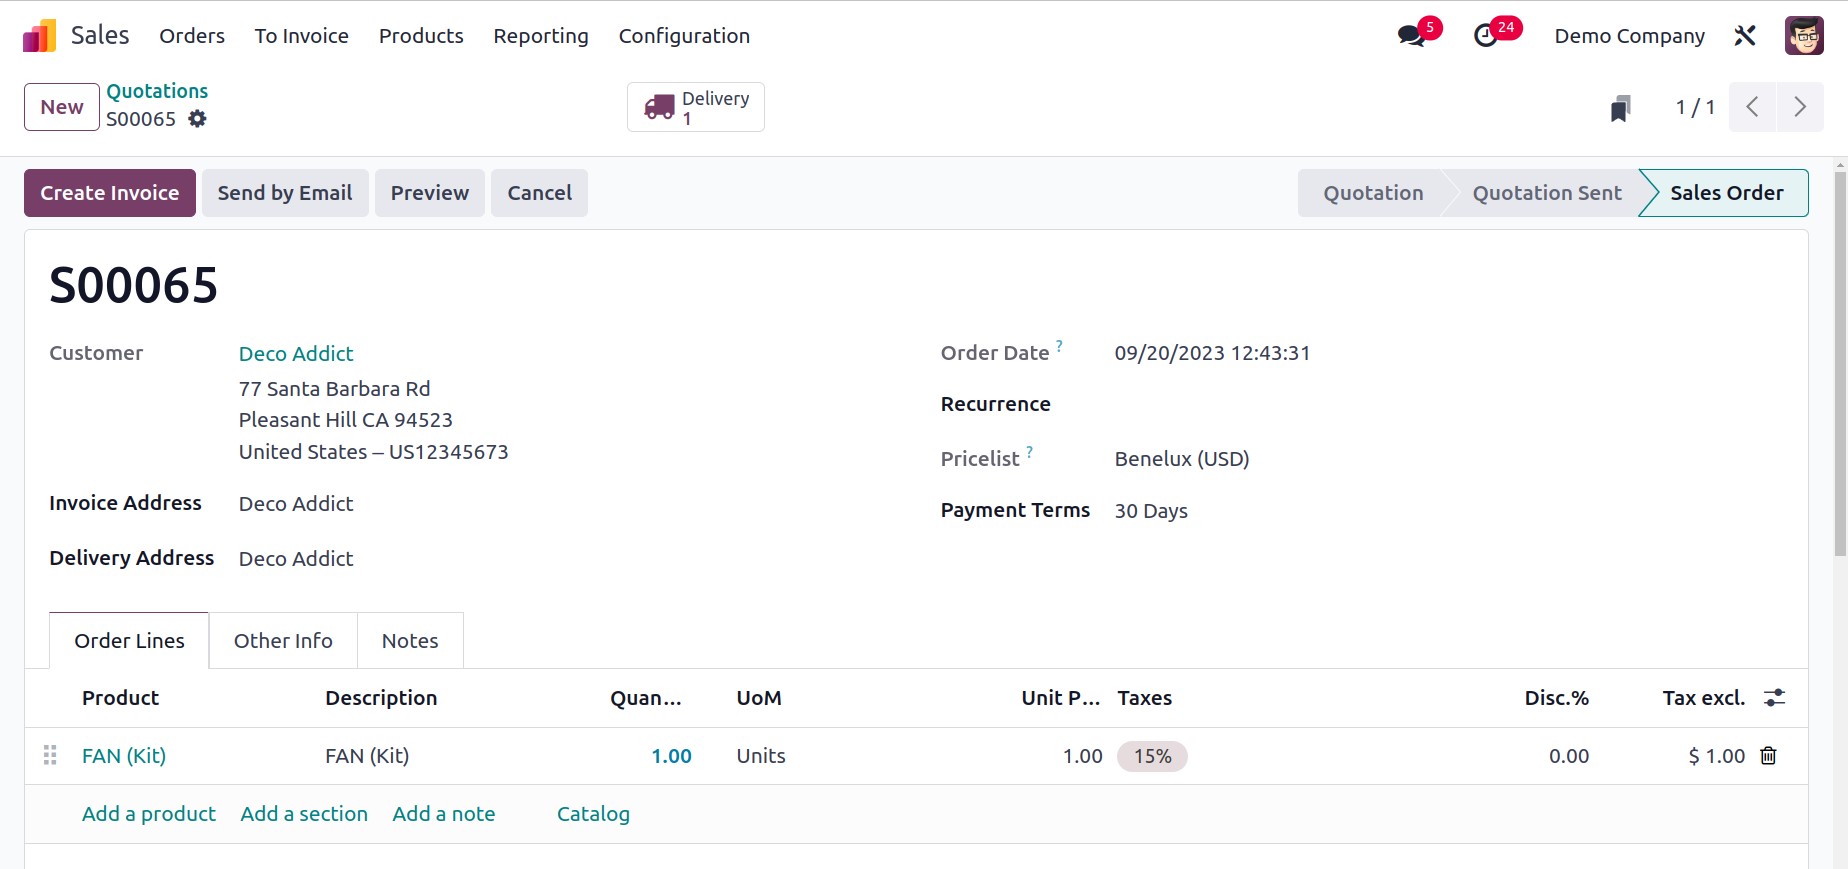
Task: Click the Preview button
Action: pos(430,193)
